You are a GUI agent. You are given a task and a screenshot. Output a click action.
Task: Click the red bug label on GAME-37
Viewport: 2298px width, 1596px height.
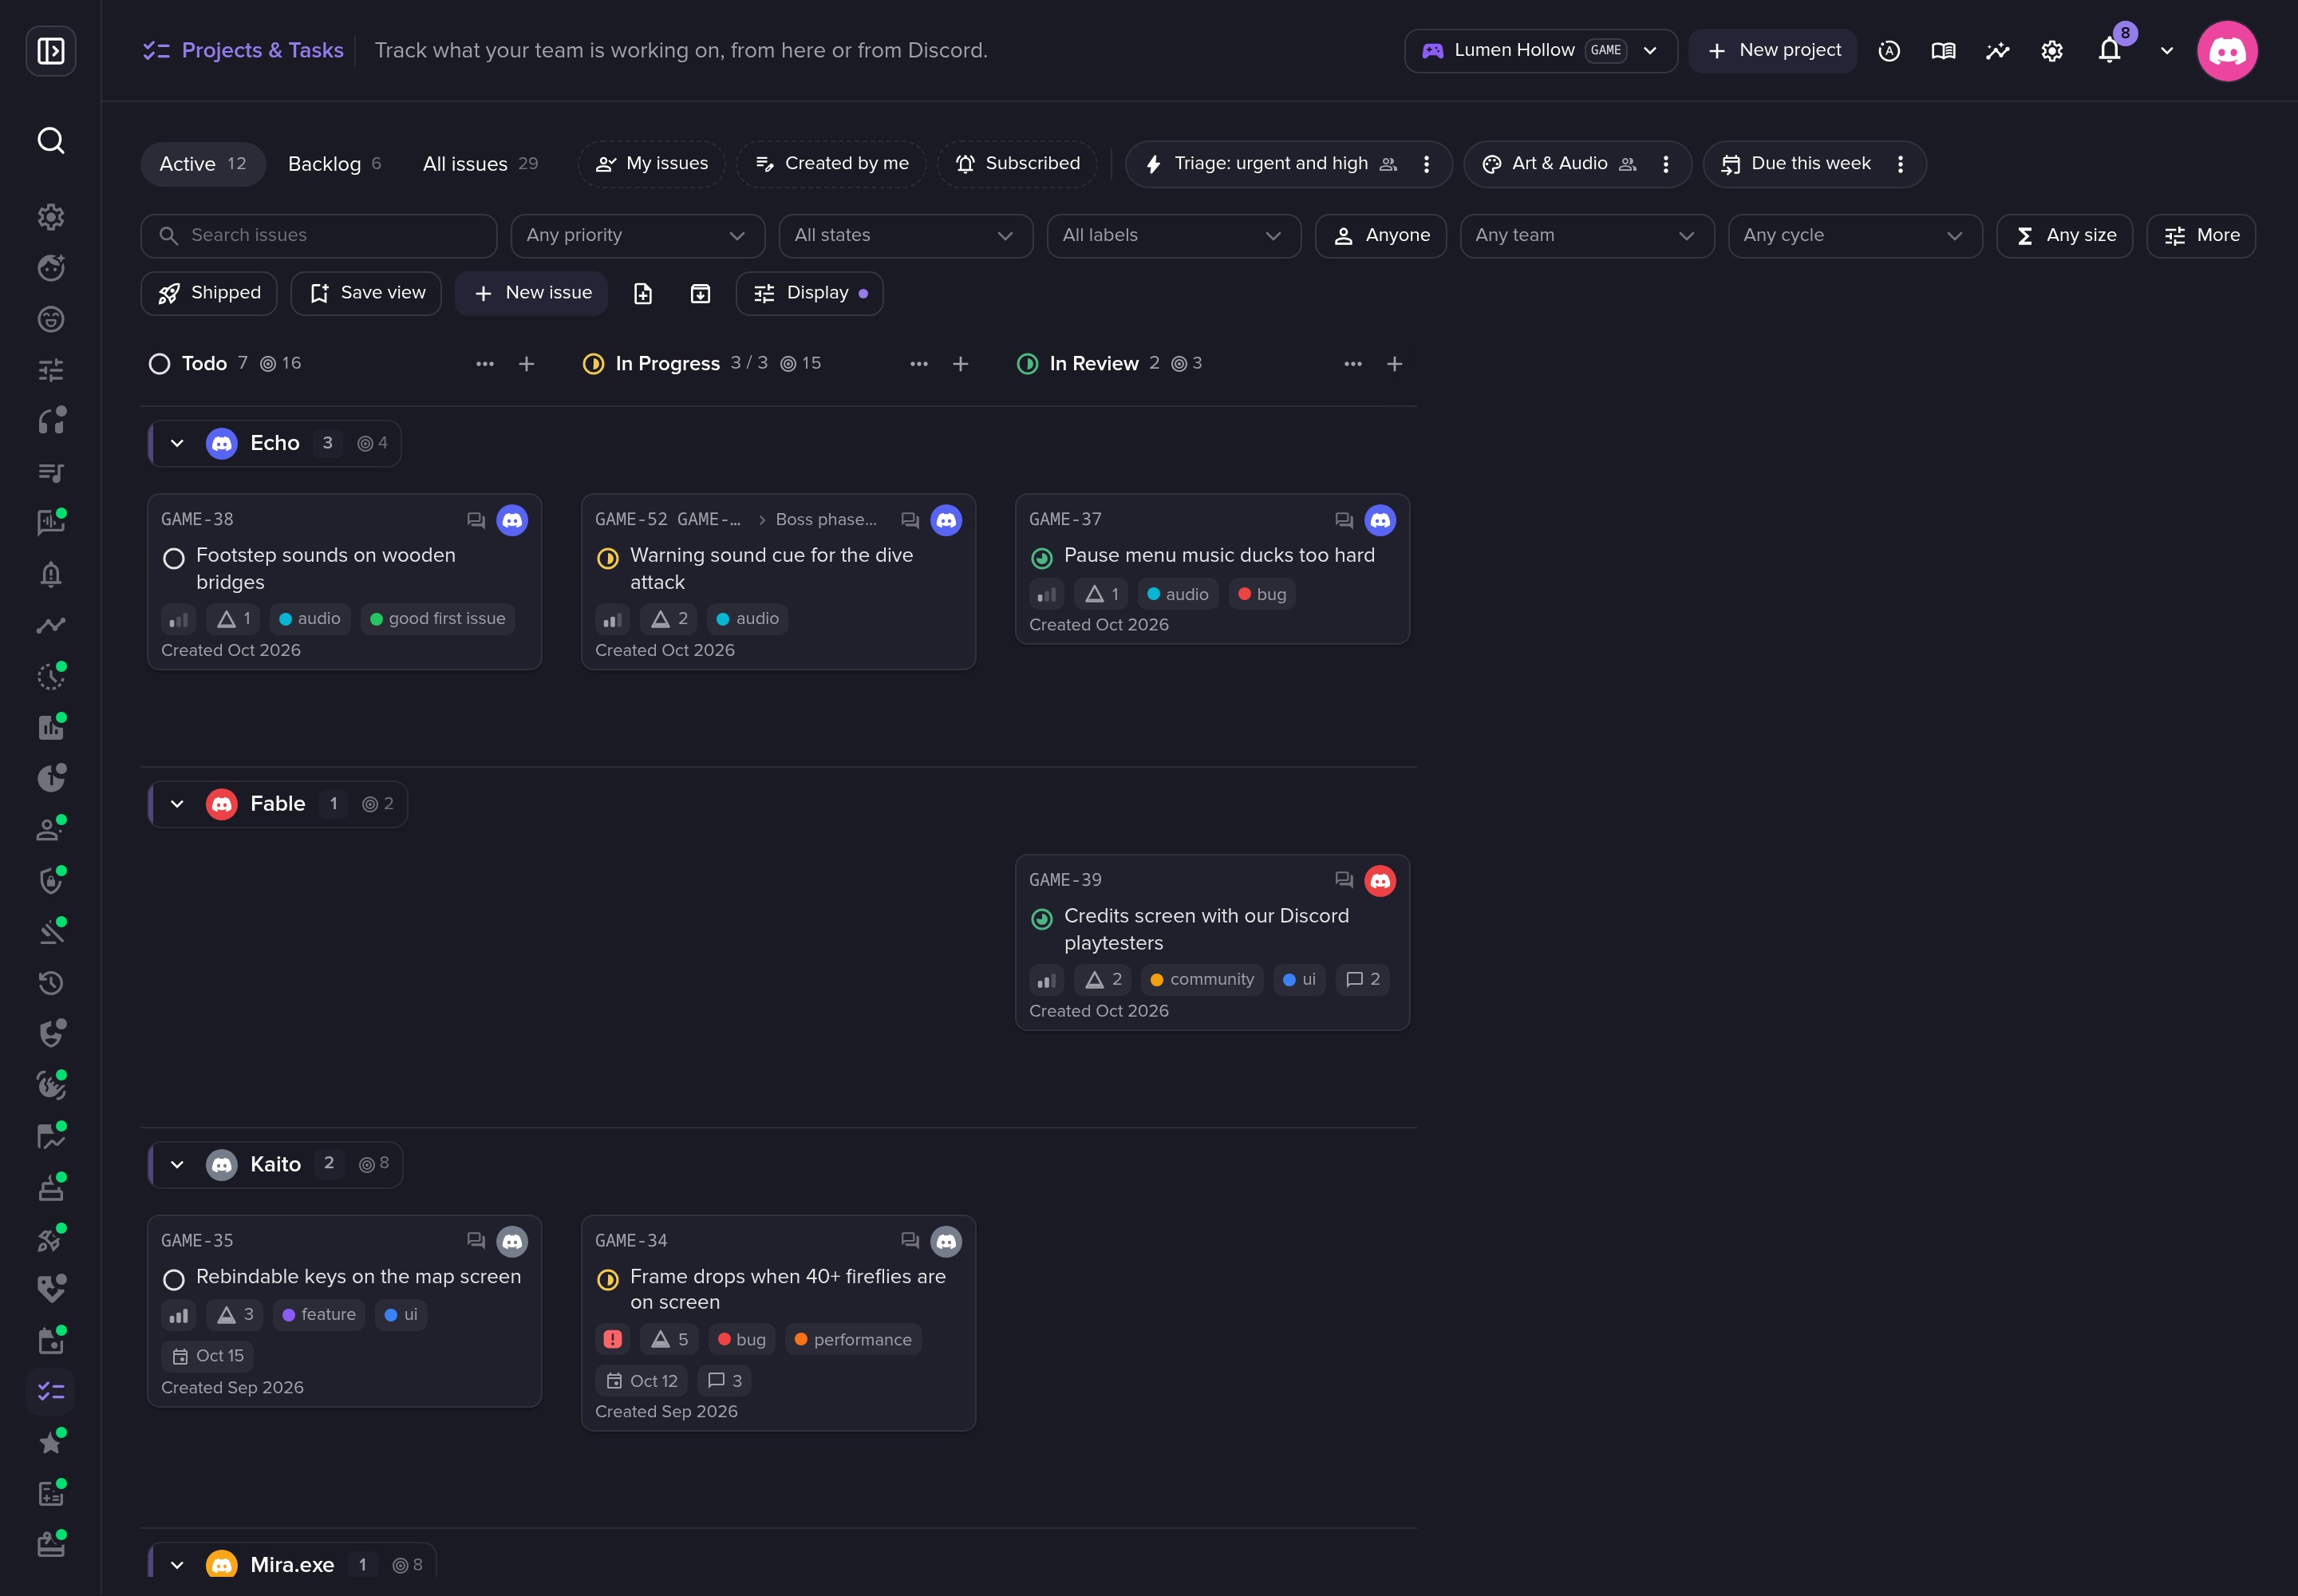click(x=1262, y=594)
